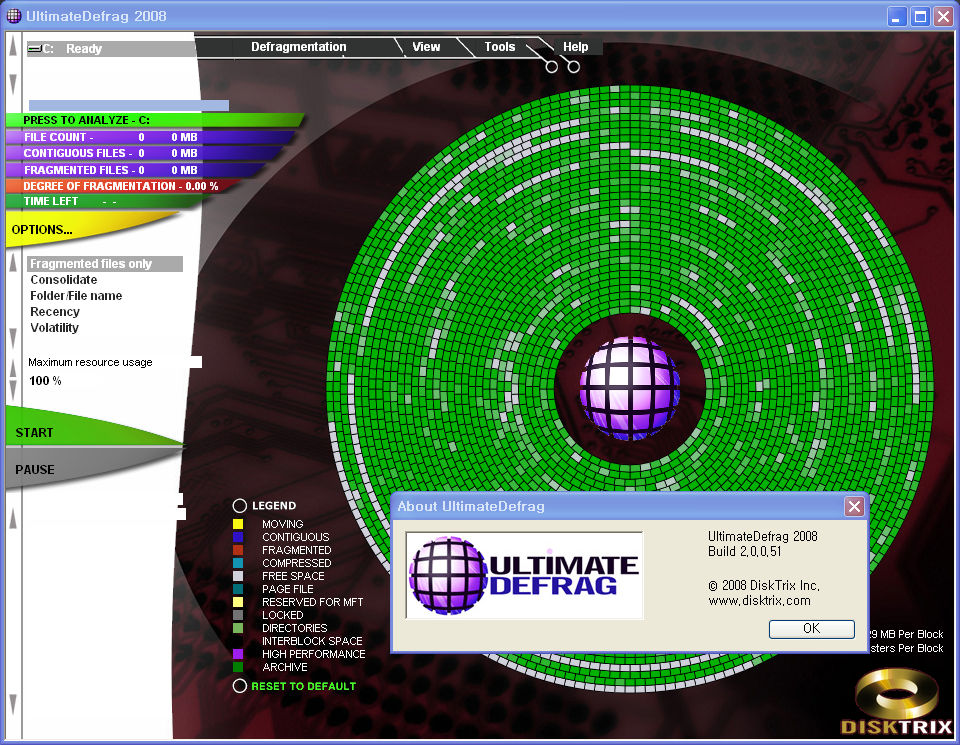Screen dimensions: 960x745
Task: Click the RESET TO DEFAULT label
Action: click(x=304, y=686)
